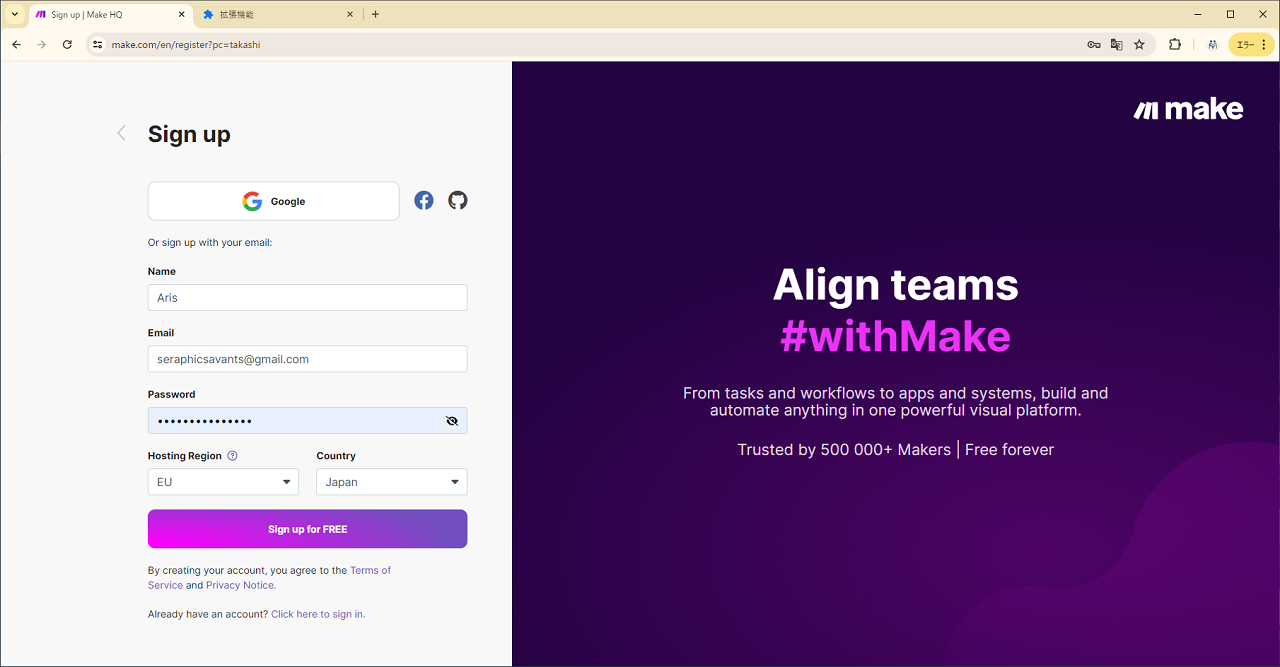Image resolution: width=1280 pixels, height=667 pixels.
Task: Go back using the left chevron beside Sign up
Action: click(122, 133)
